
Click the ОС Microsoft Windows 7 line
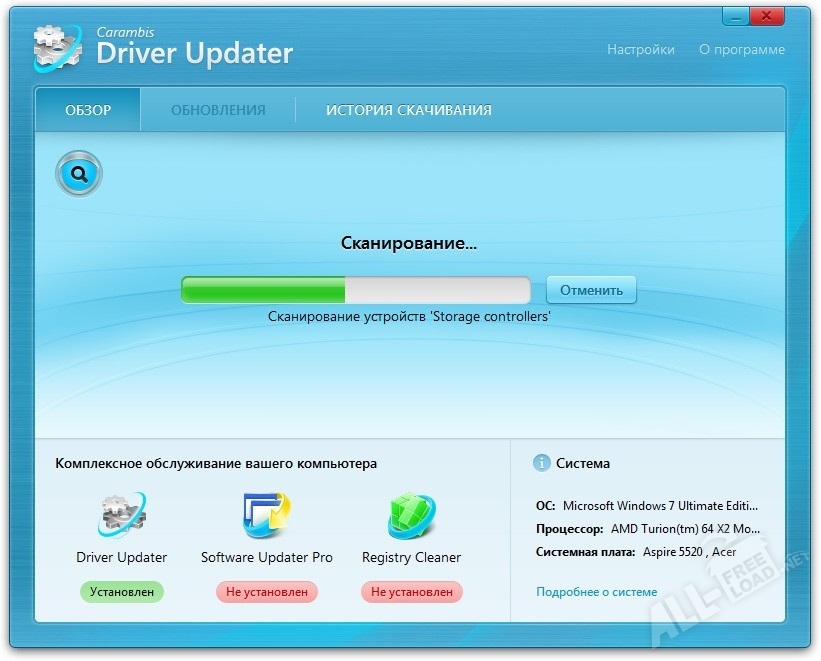click(647, 506)
